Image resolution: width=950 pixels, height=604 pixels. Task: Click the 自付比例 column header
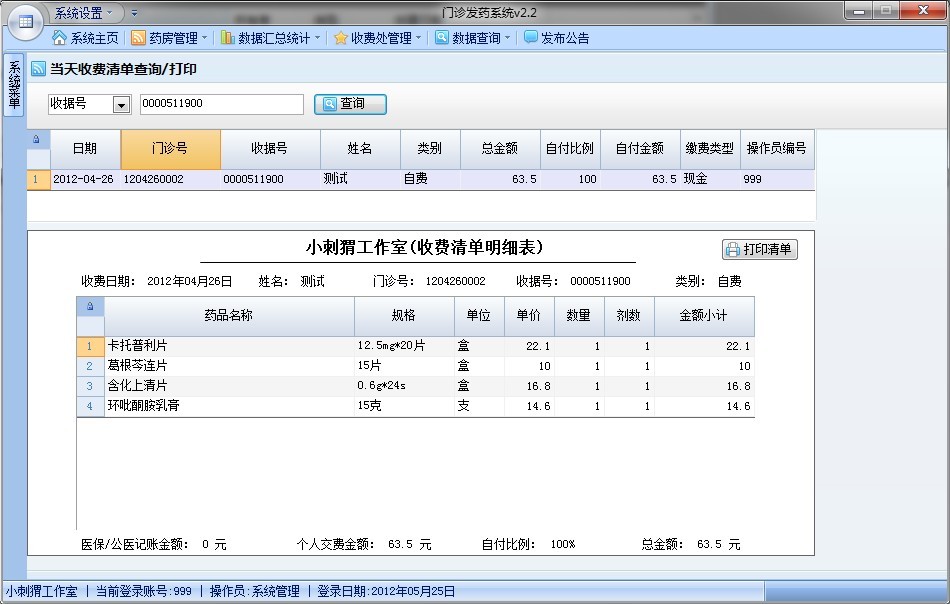(570, 149)
